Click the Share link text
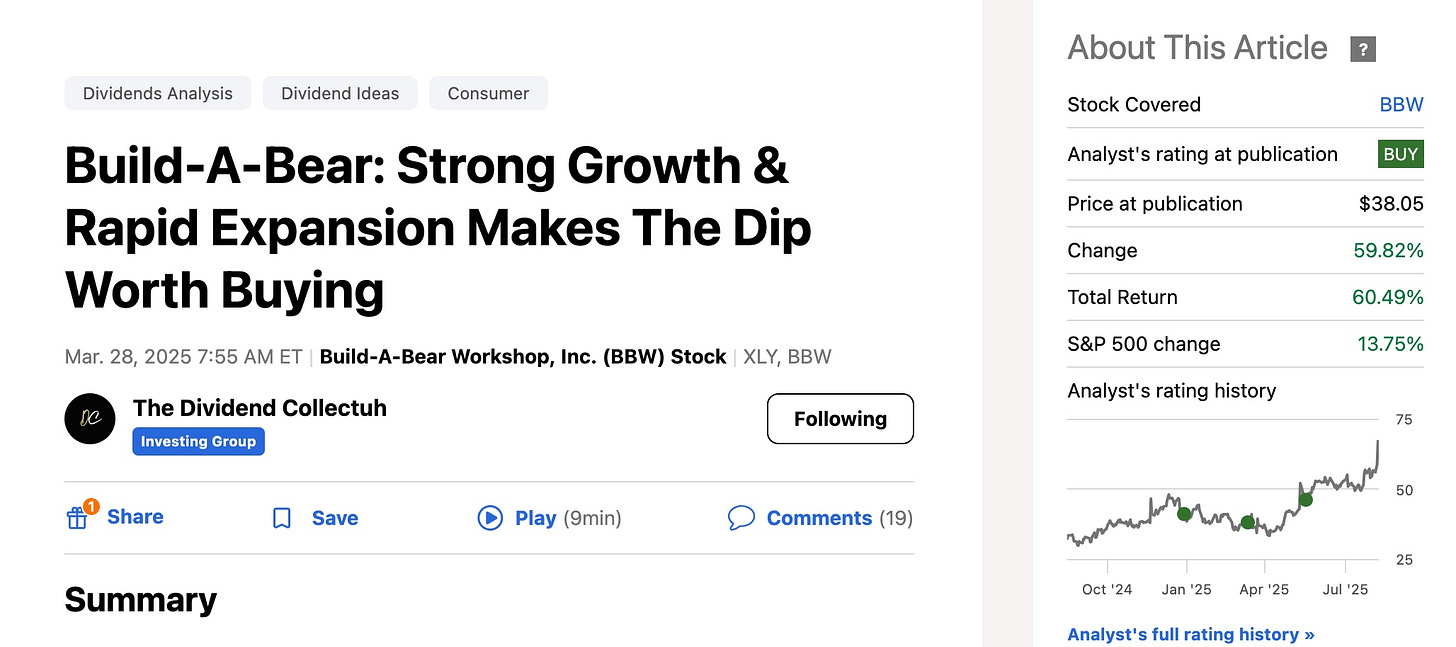This screenshot has height=647, width=1456. tap(135, 517)
